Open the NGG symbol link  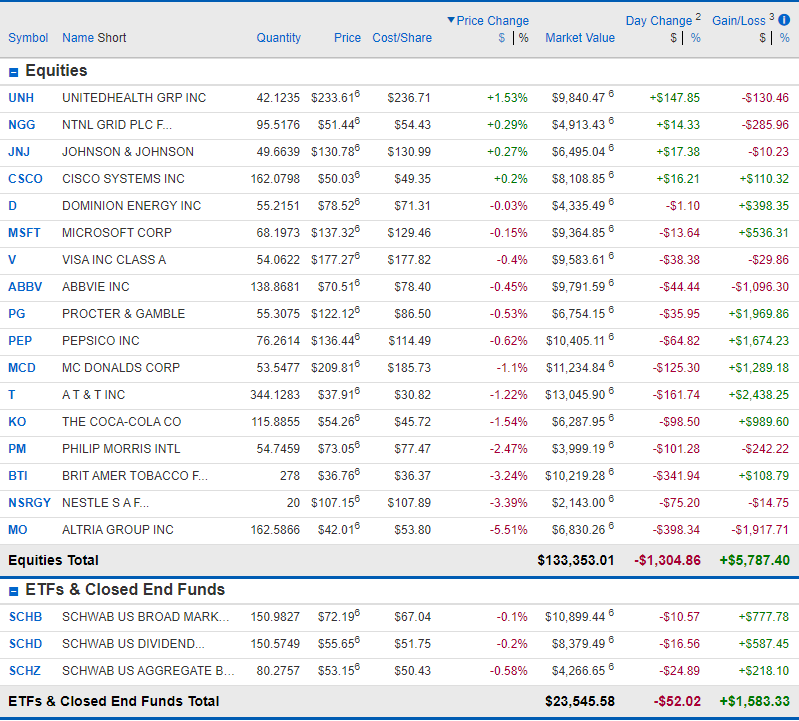click(x=22, y=125)
